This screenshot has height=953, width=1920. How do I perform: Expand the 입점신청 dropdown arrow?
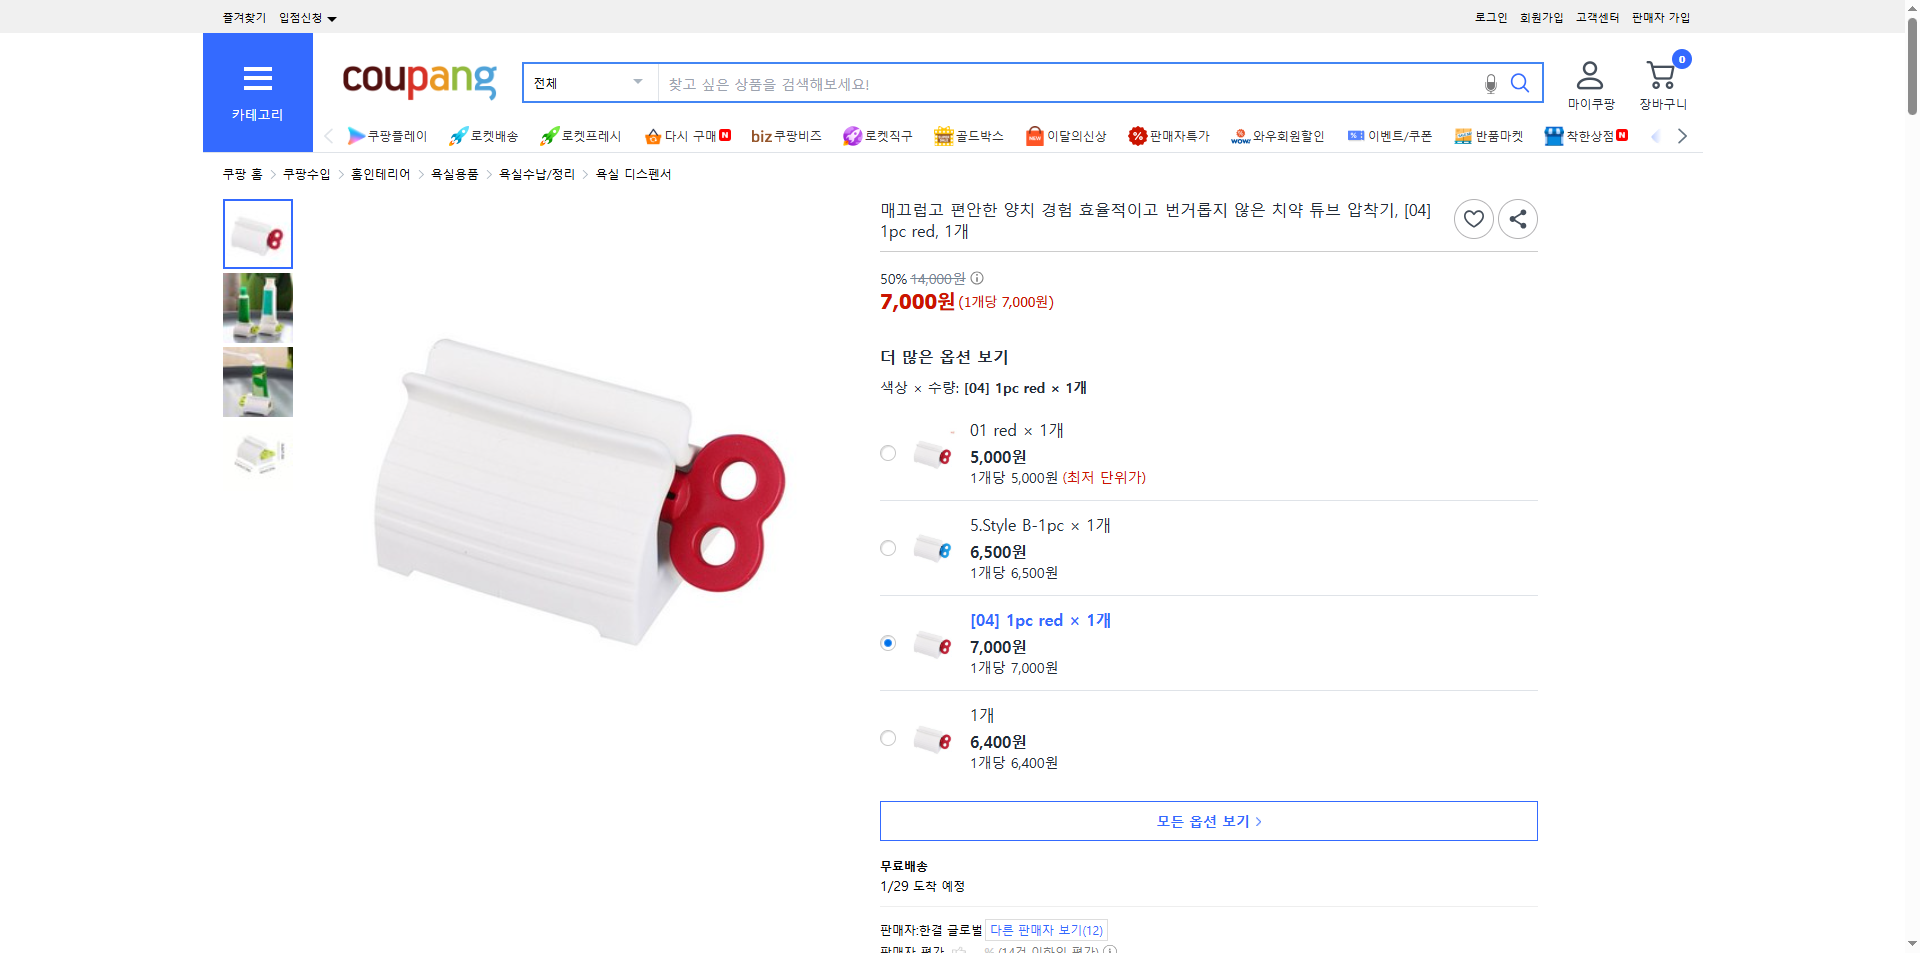(333, 17)
